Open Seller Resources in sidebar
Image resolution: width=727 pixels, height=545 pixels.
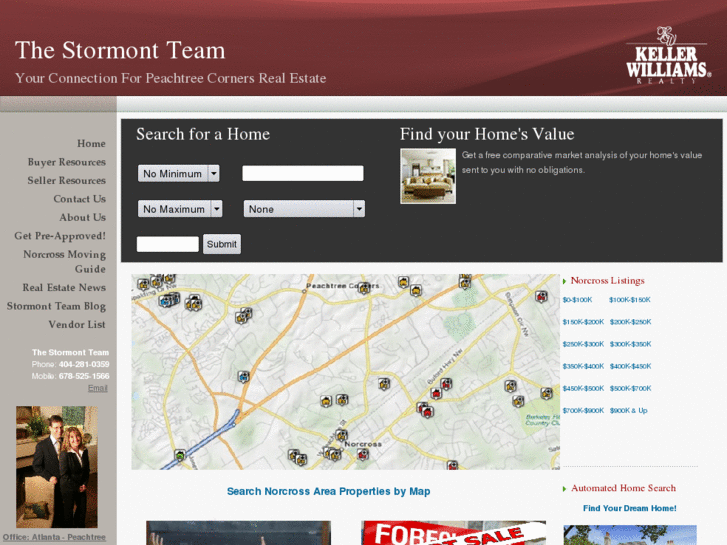click(66, 180)
